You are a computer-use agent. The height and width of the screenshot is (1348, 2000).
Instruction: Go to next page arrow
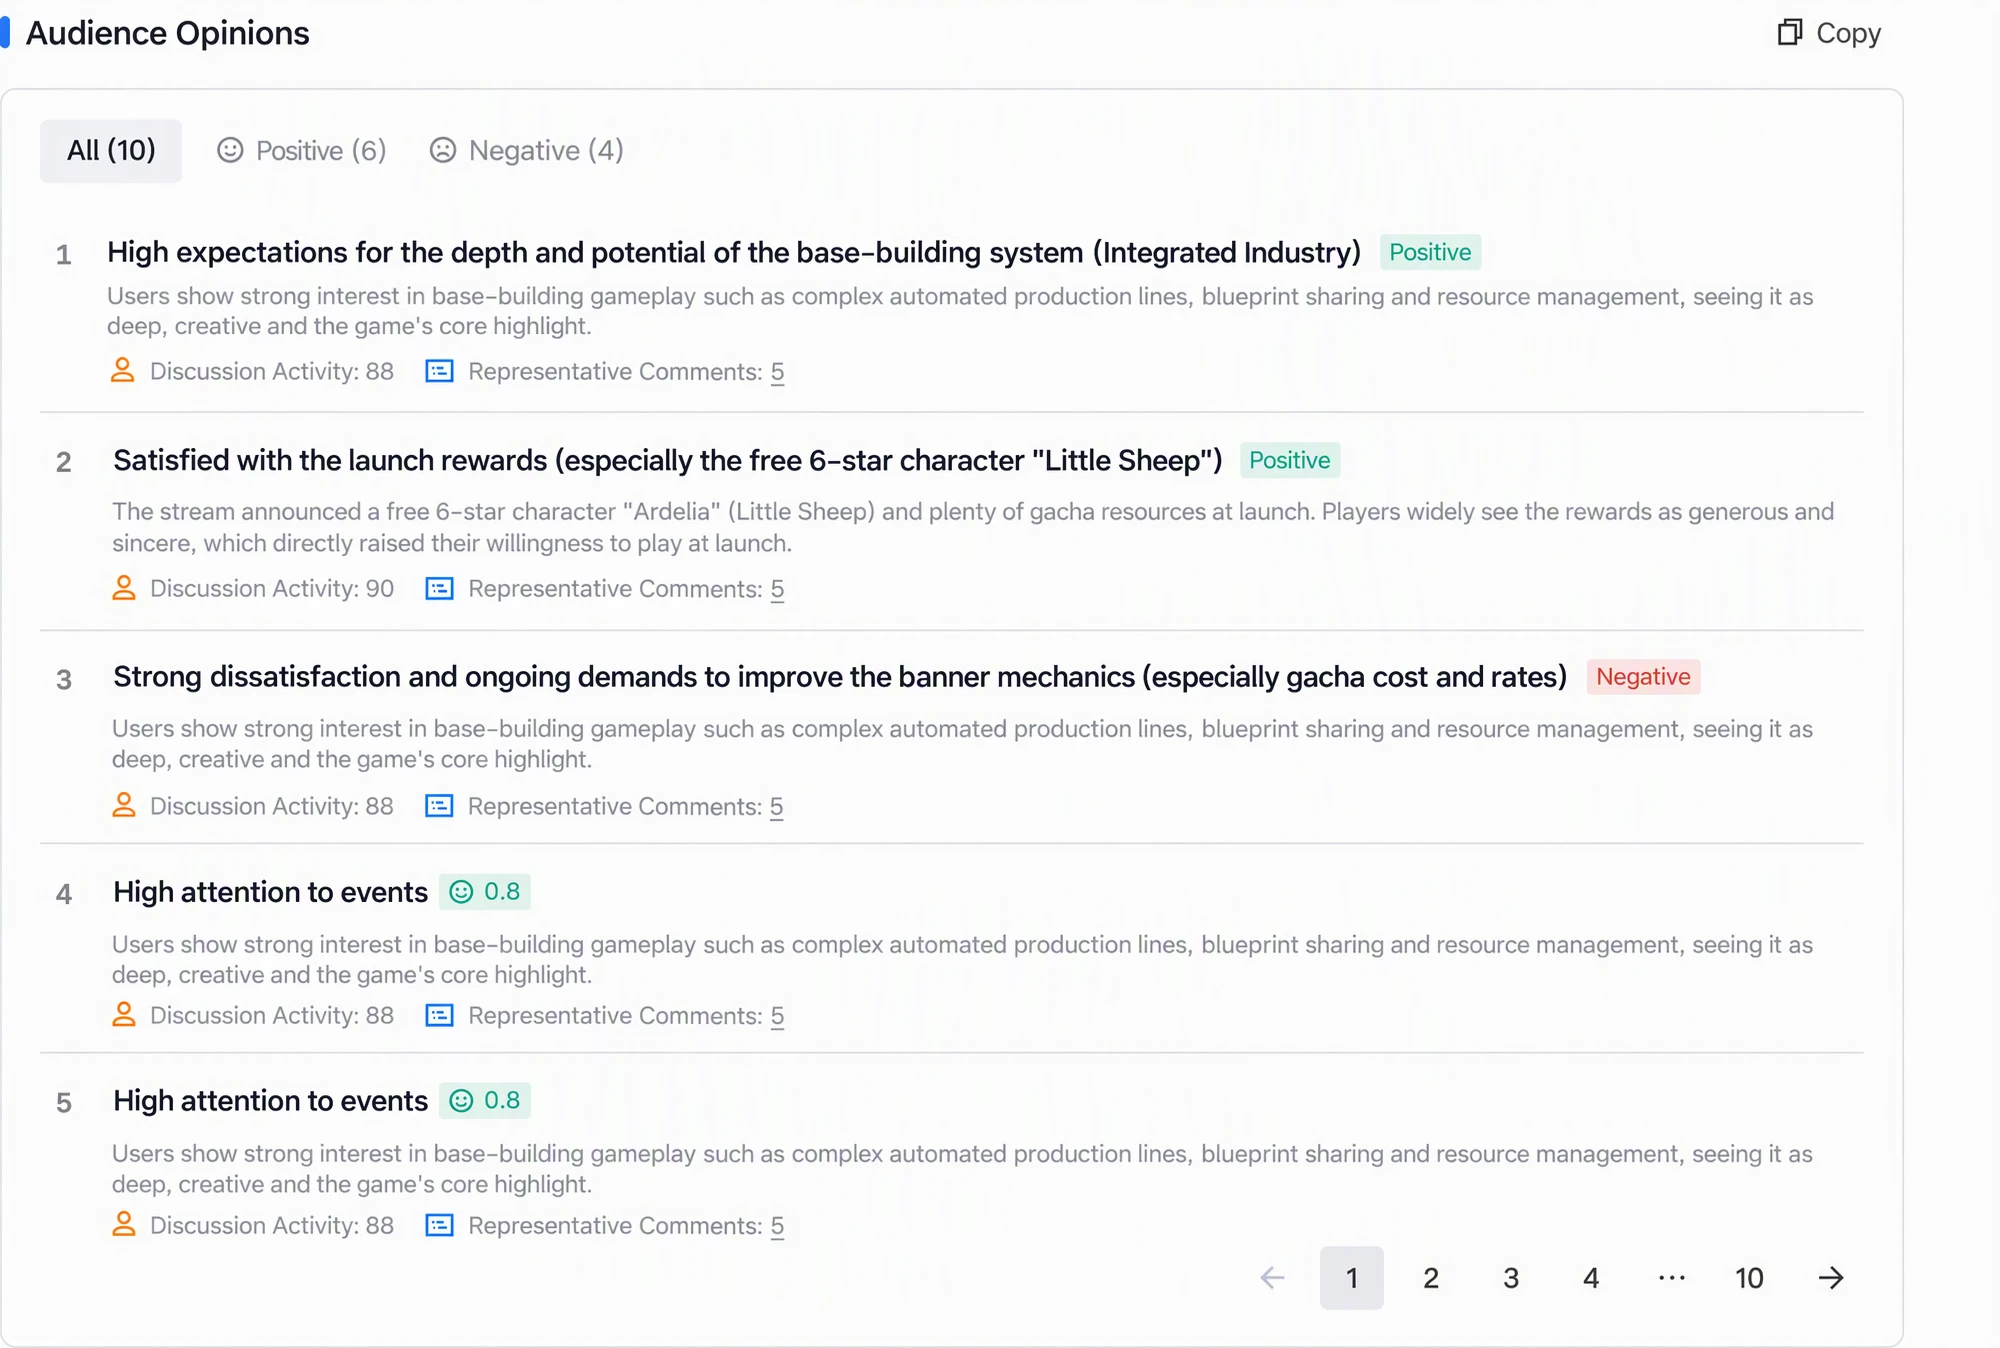tap(1831, 1278)
